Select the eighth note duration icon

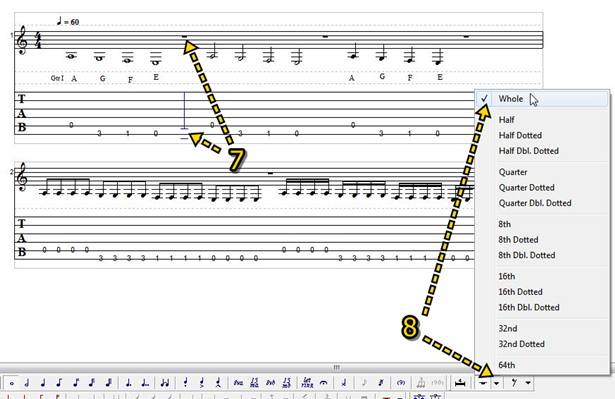pyautogui.click(x=59, y=383)
